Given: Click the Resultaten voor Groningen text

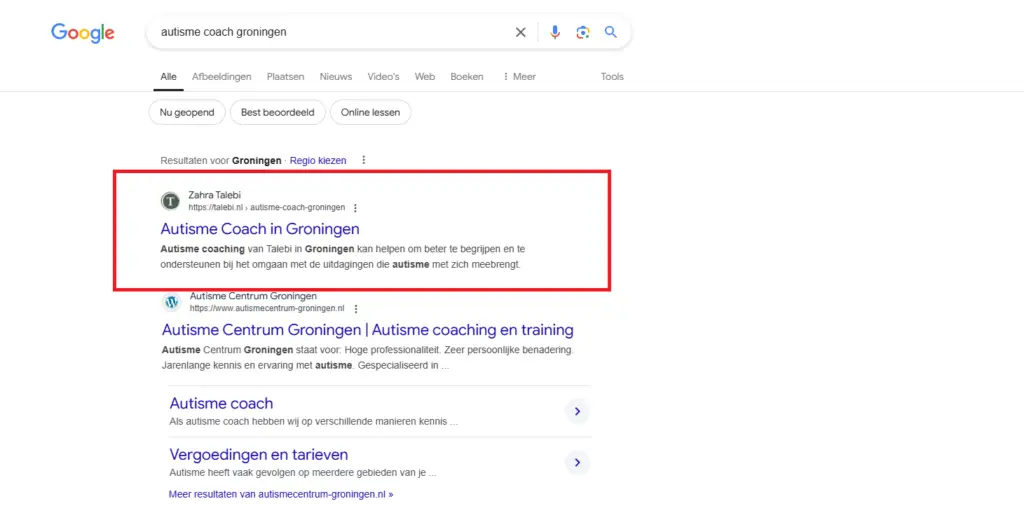Looking at the screenshot, I should pos(221,160).
